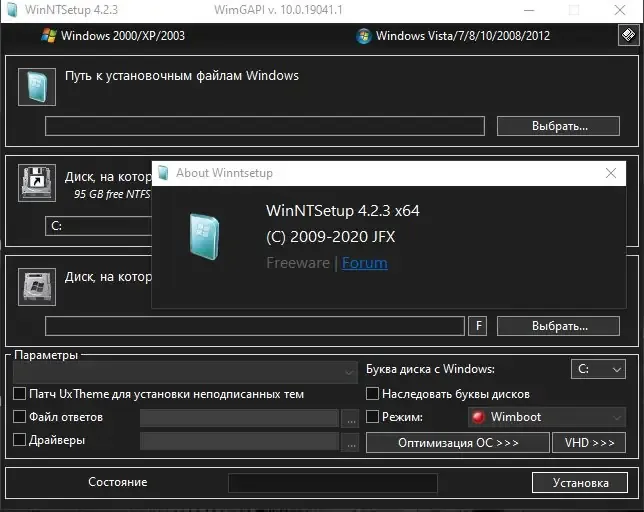Open VHD >>> options

(589, 443)
